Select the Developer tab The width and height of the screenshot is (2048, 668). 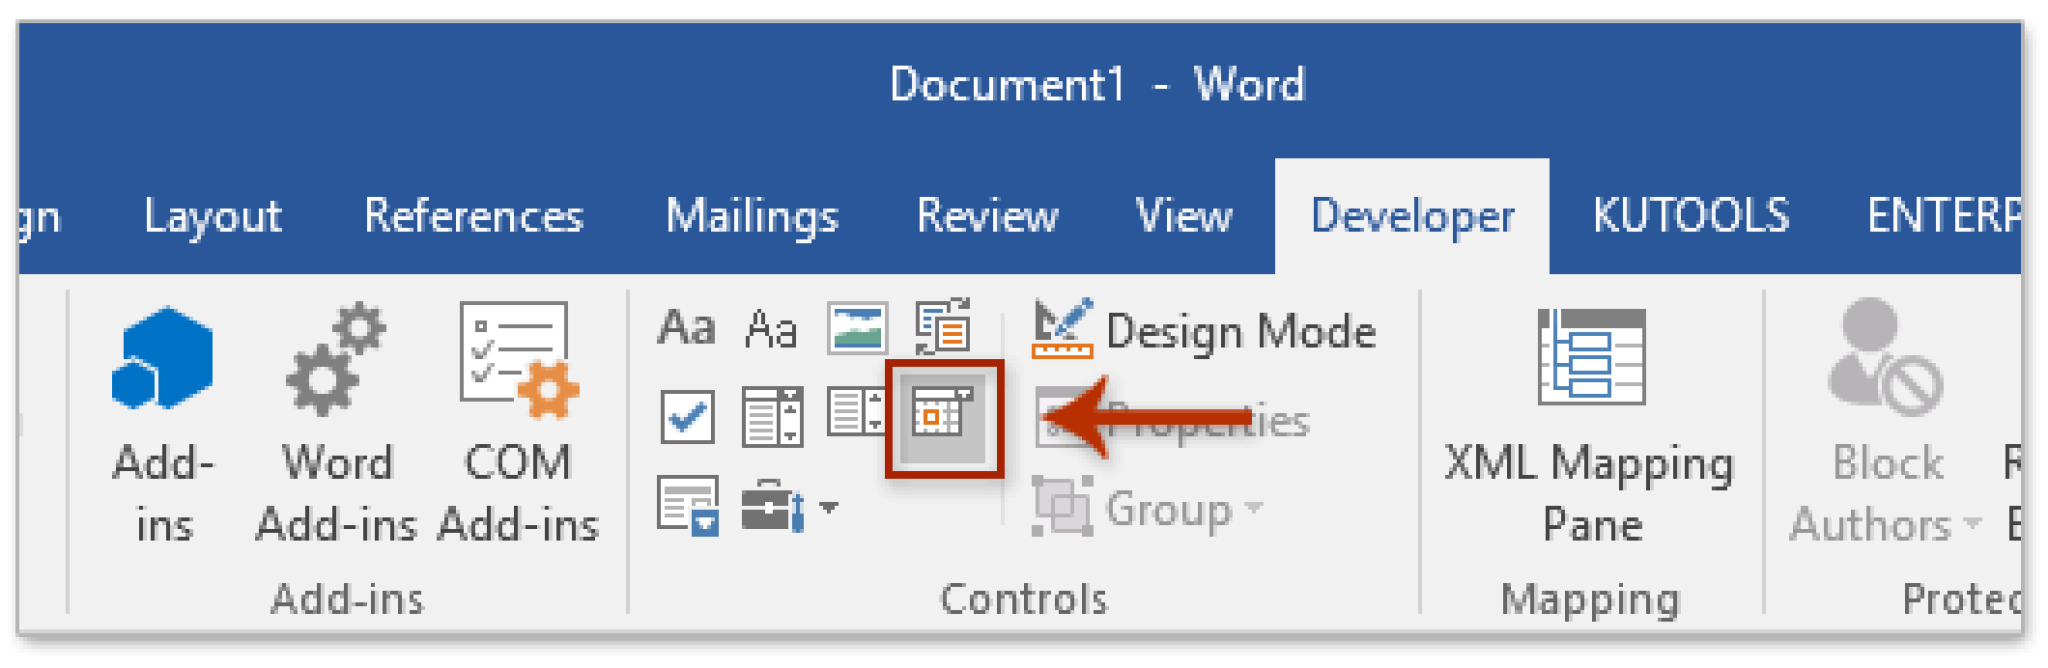pyautogui.click(x=1412, y=216)
